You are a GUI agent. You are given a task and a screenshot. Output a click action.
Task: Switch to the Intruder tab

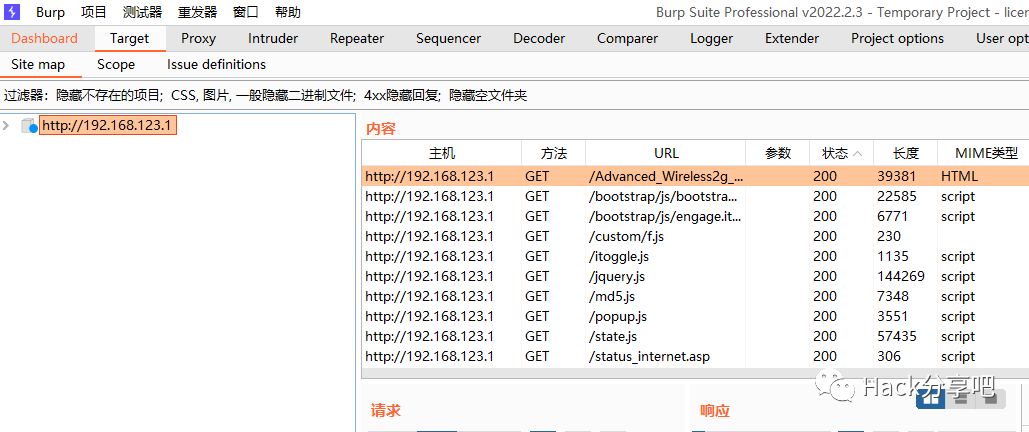273,39
